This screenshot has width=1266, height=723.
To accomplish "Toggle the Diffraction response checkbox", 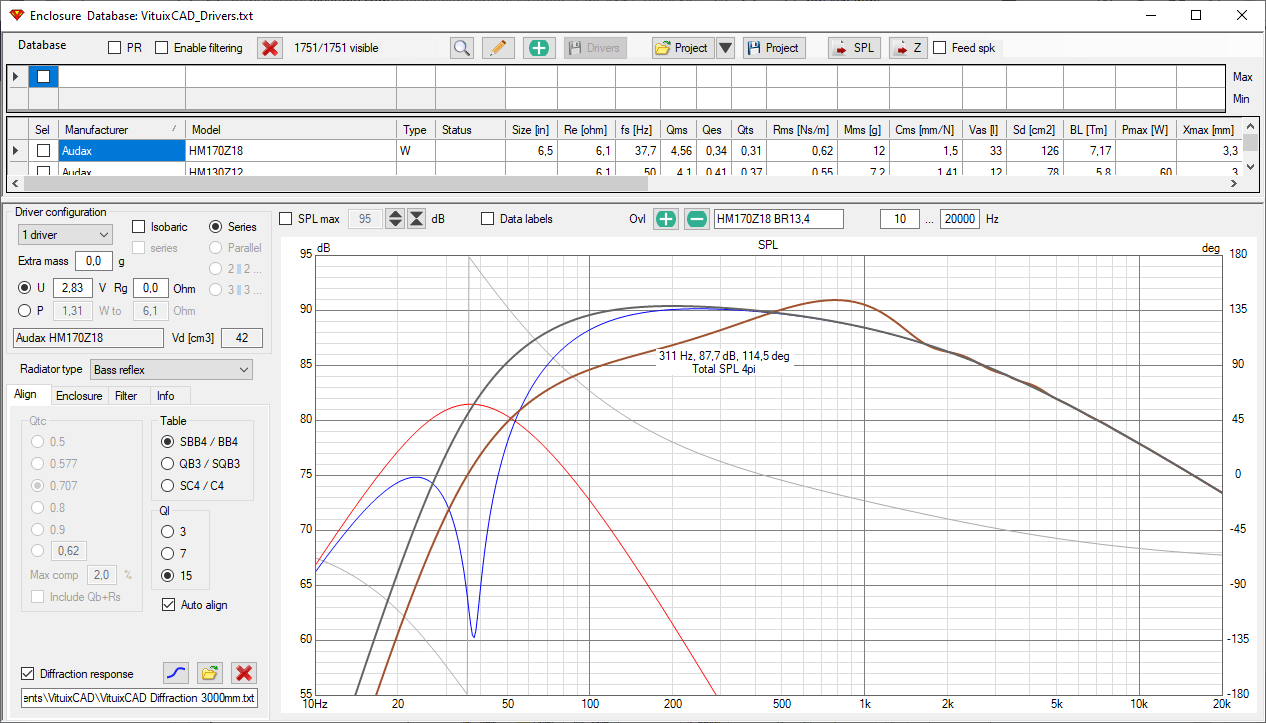I will 27,674.
